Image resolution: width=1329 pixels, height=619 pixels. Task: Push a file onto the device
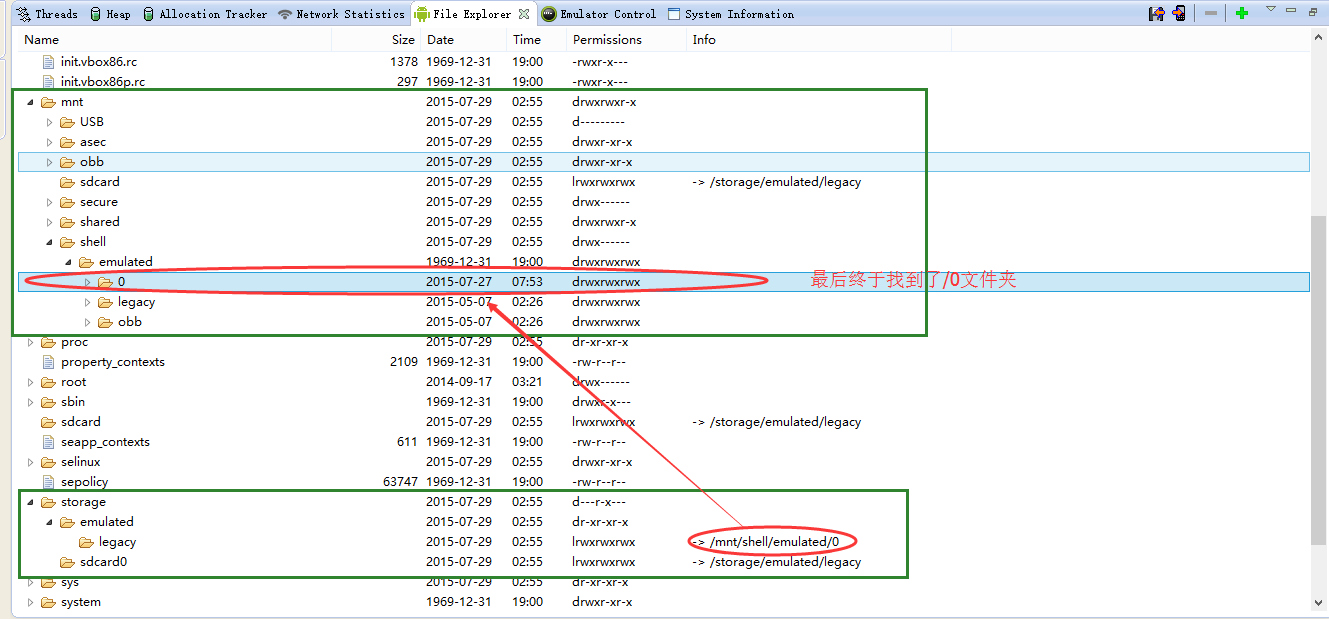tap(1179, 14)
